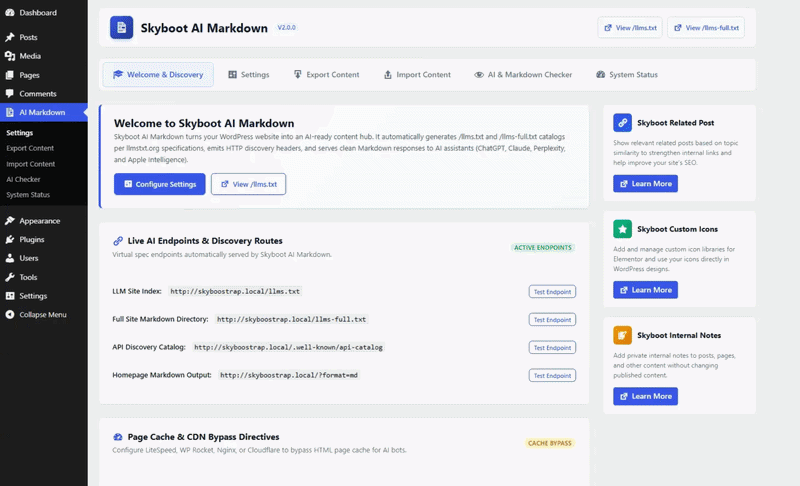The height and width of the screenshot is (486, 800).
Task: Open the Dashboard menu item
Action: (43, 12)
